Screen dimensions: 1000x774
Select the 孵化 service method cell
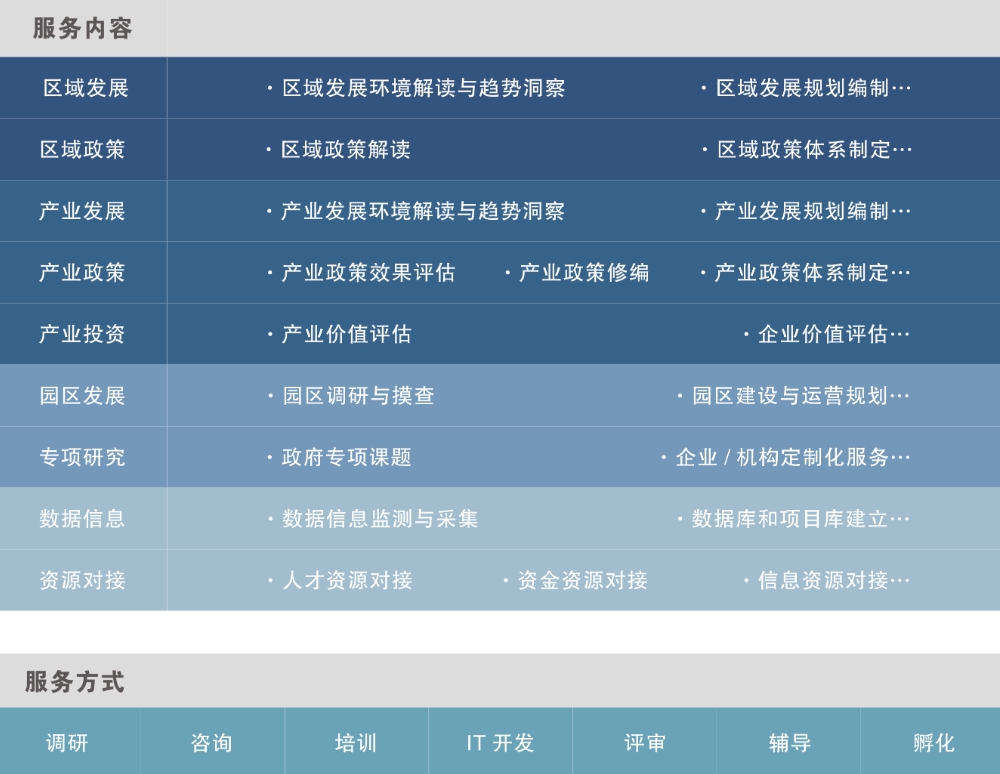click(x=933, y=742)
